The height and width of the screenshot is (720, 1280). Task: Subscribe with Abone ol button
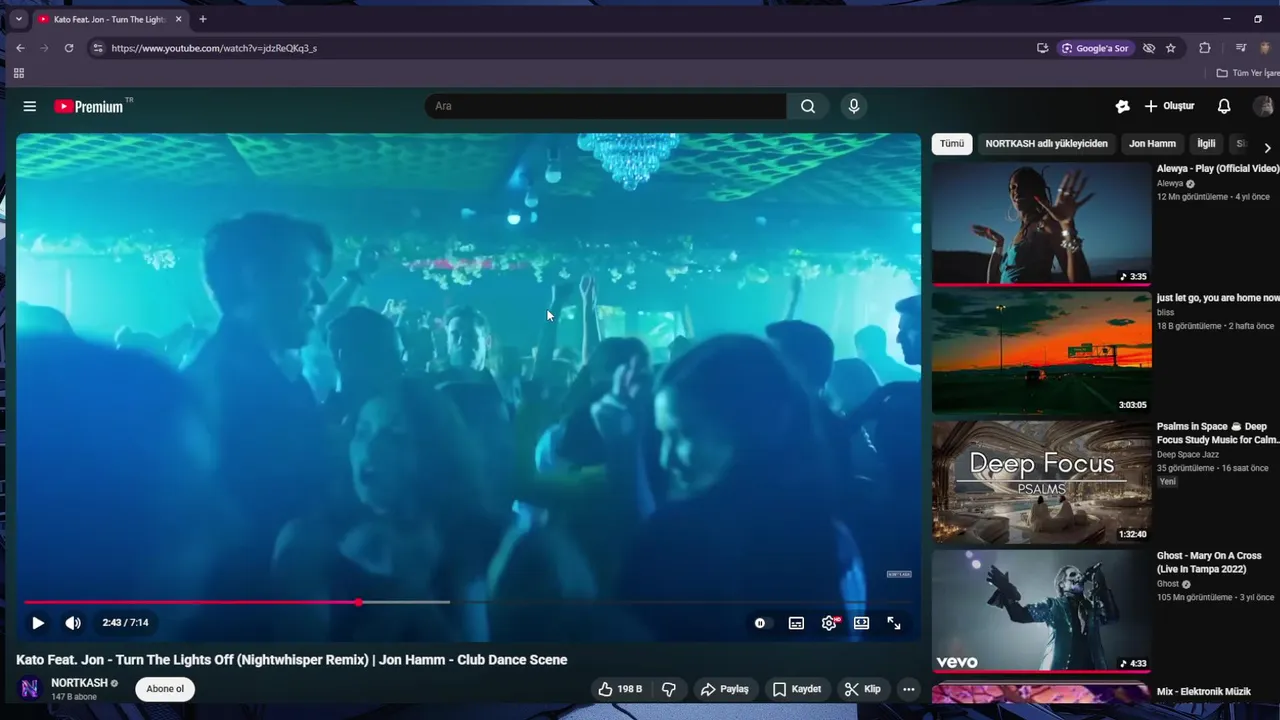tap(165, 689)
